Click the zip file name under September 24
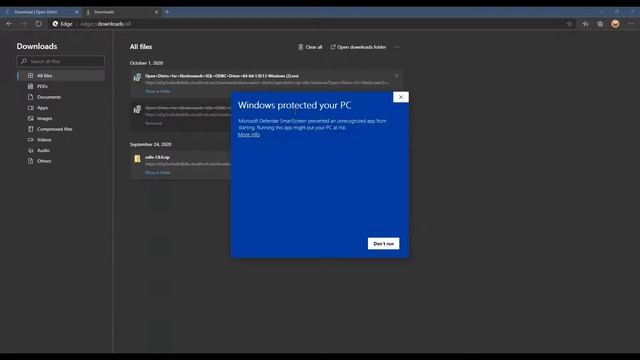 click(157, 157)
